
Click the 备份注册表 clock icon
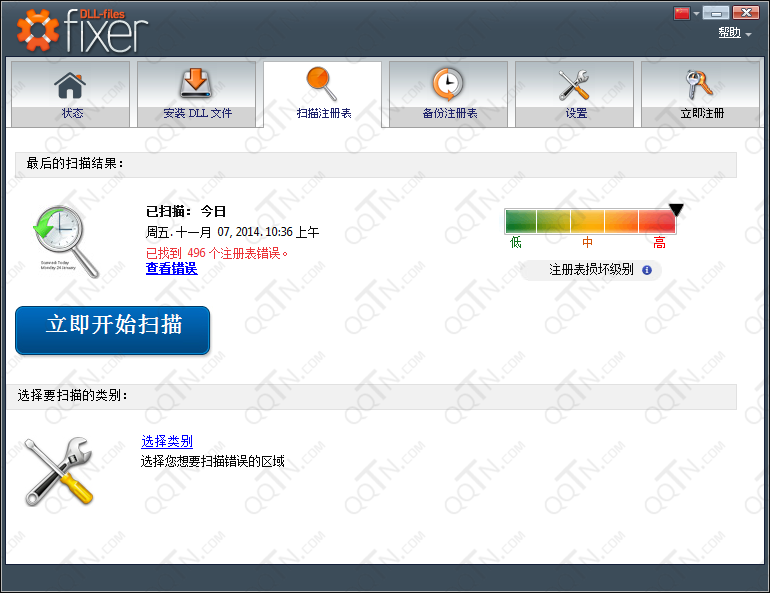pos(449,84)
